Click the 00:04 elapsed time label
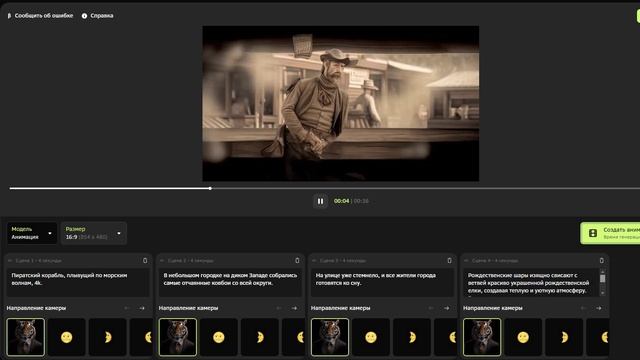Screen dimensions: 640x360 pyautogui.click(x=342, y=201)
